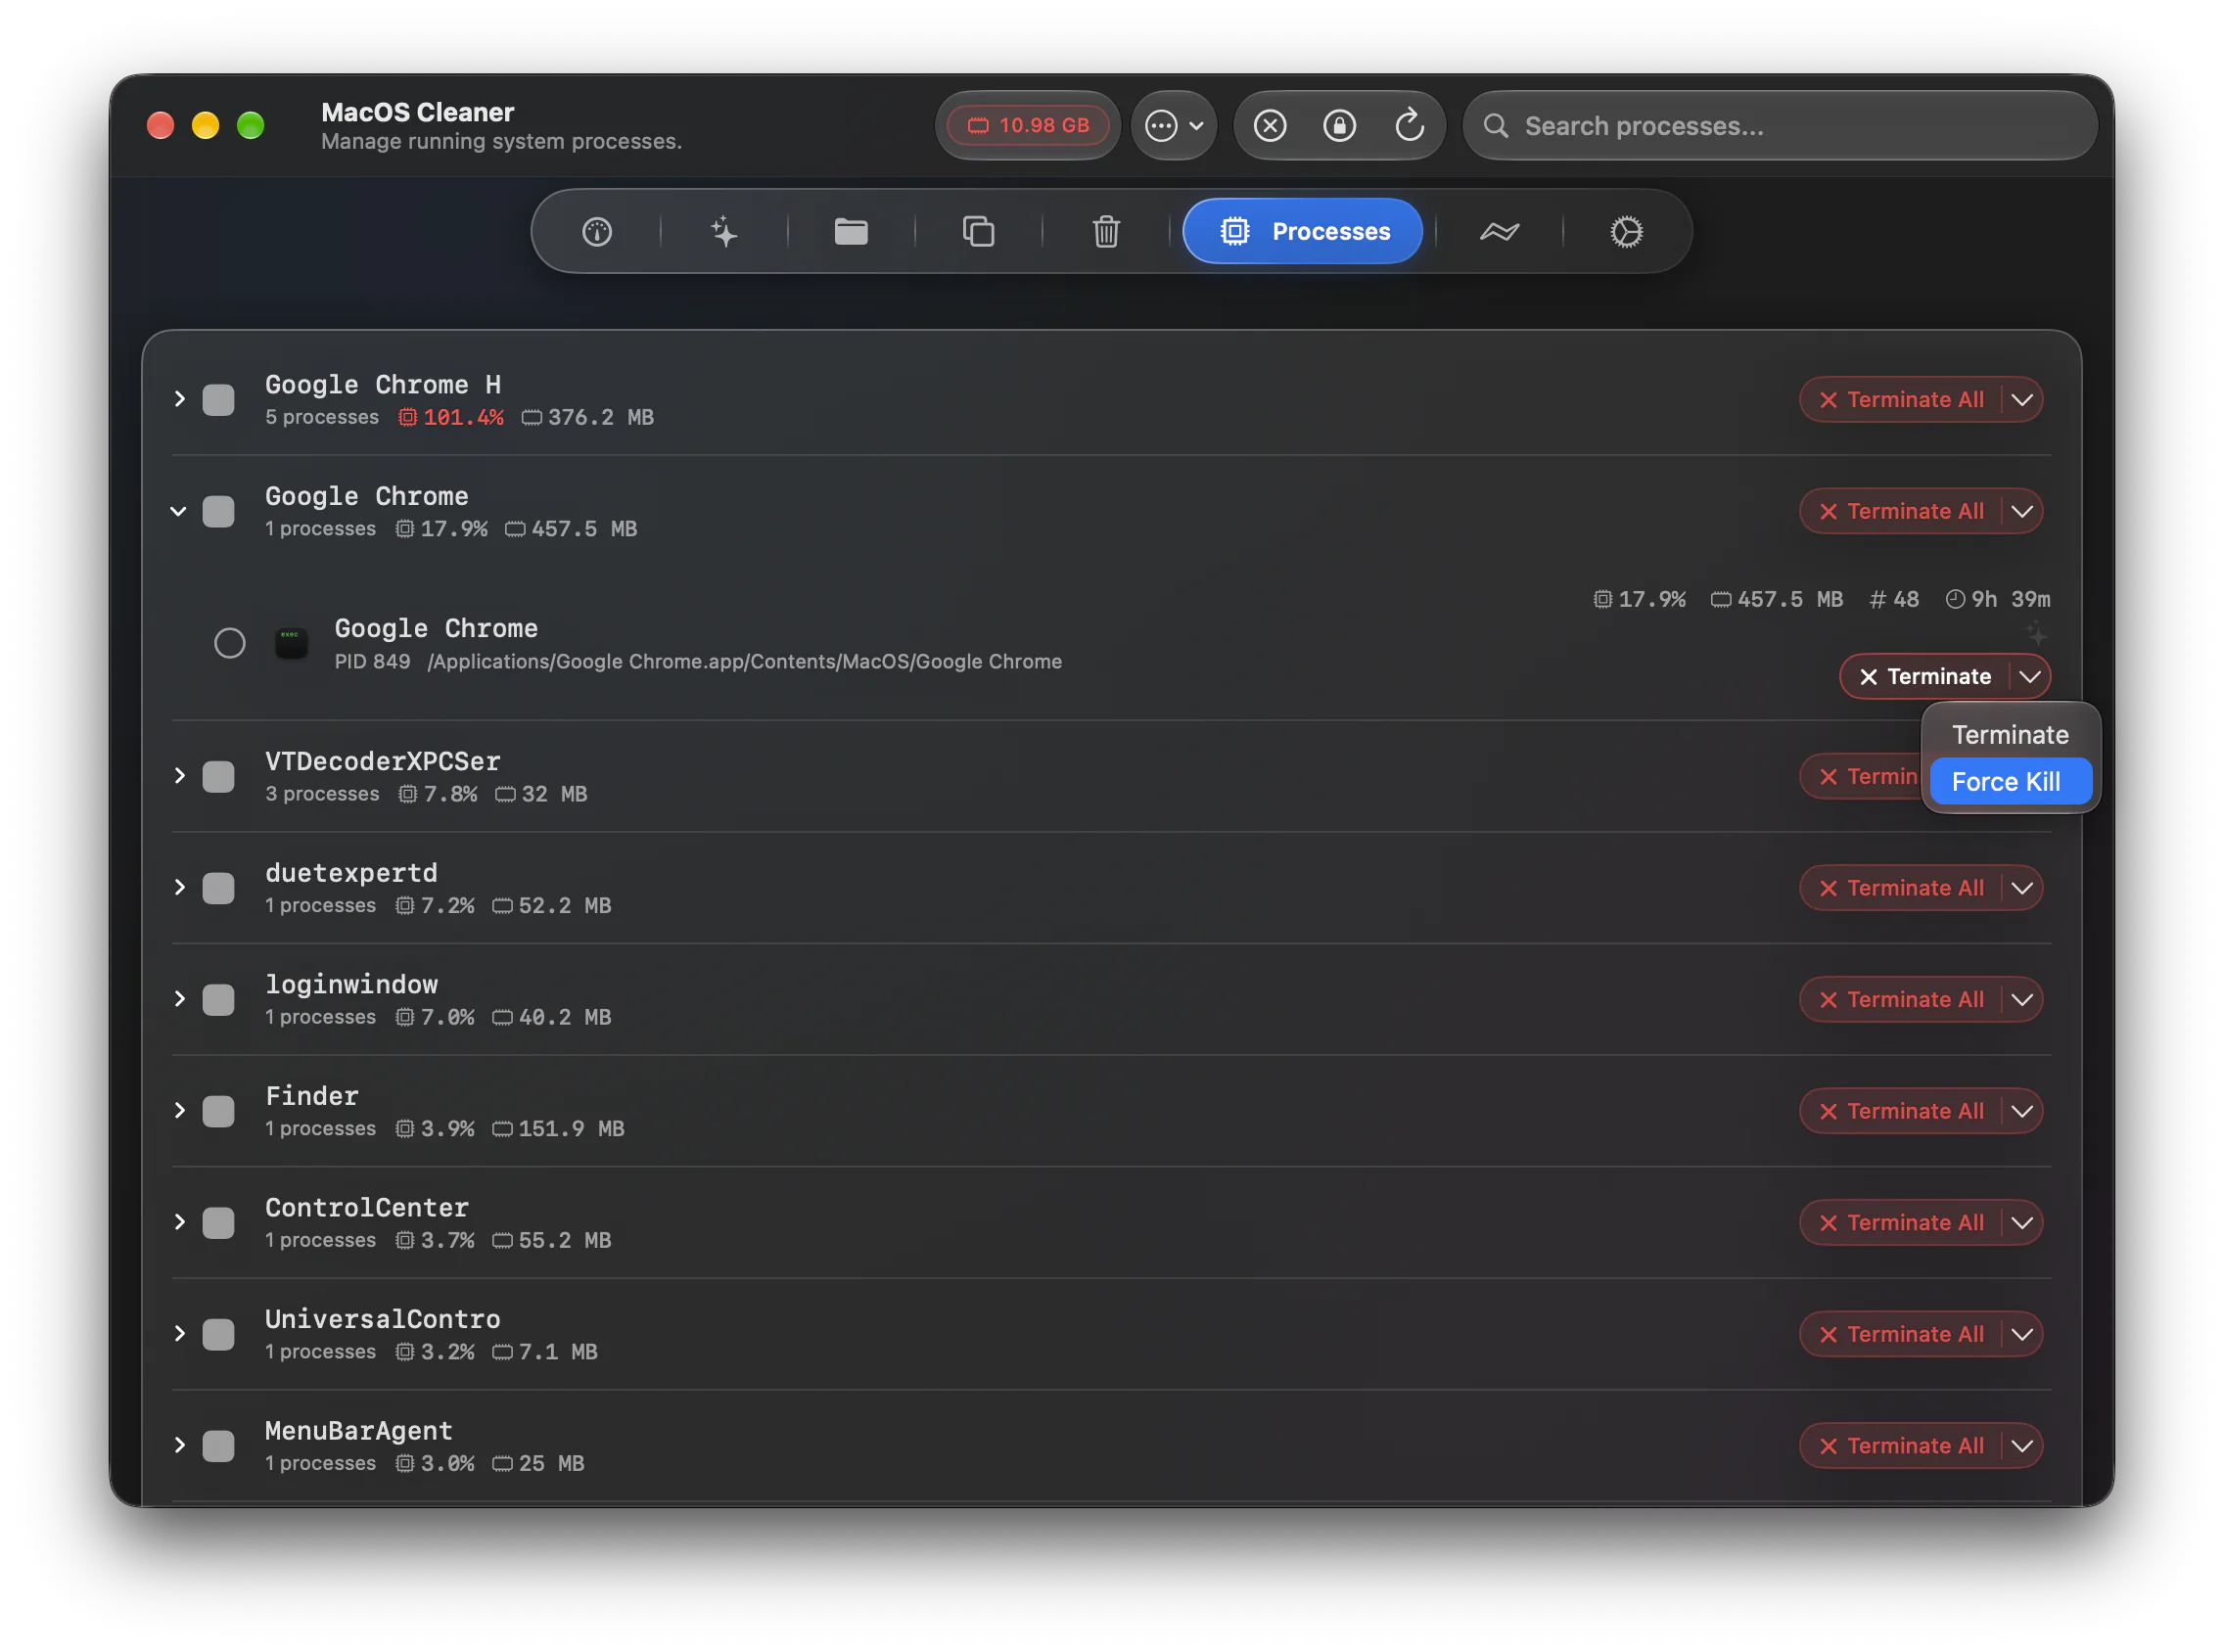Check the duetexpertd checkbox
Viewport: 2224px width, 1652px height.
[x=218, y=888]
